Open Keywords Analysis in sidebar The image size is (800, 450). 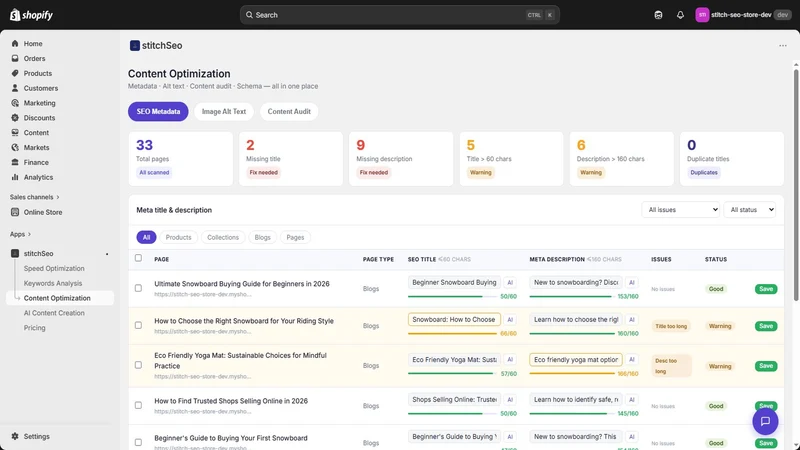point(53,283)
